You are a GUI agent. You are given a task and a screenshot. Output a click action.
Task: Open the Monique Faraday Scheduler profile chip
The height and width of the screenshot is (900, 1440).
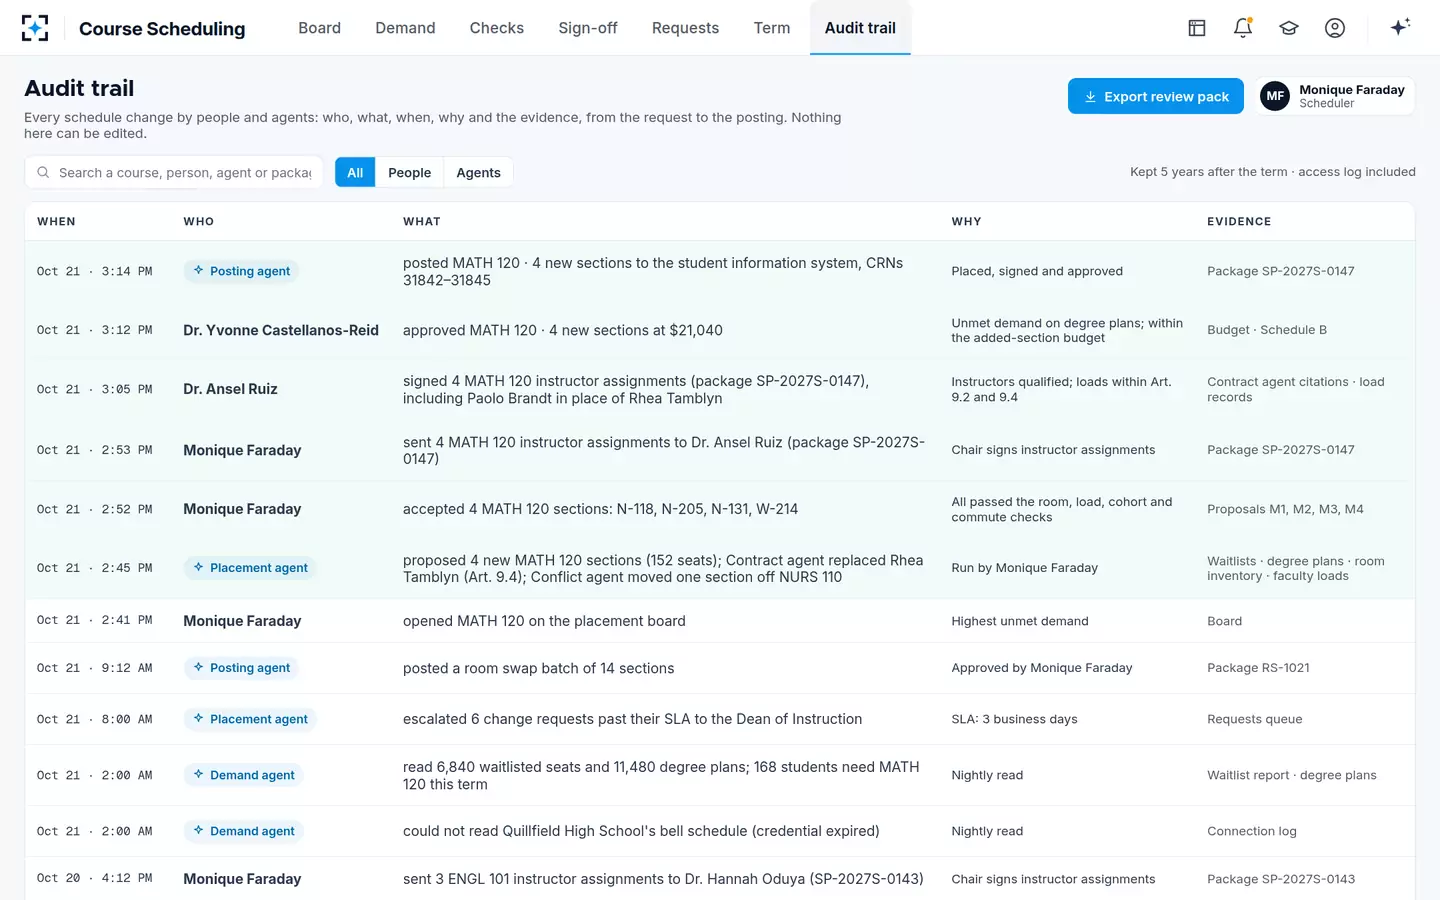click(1335, 96)
